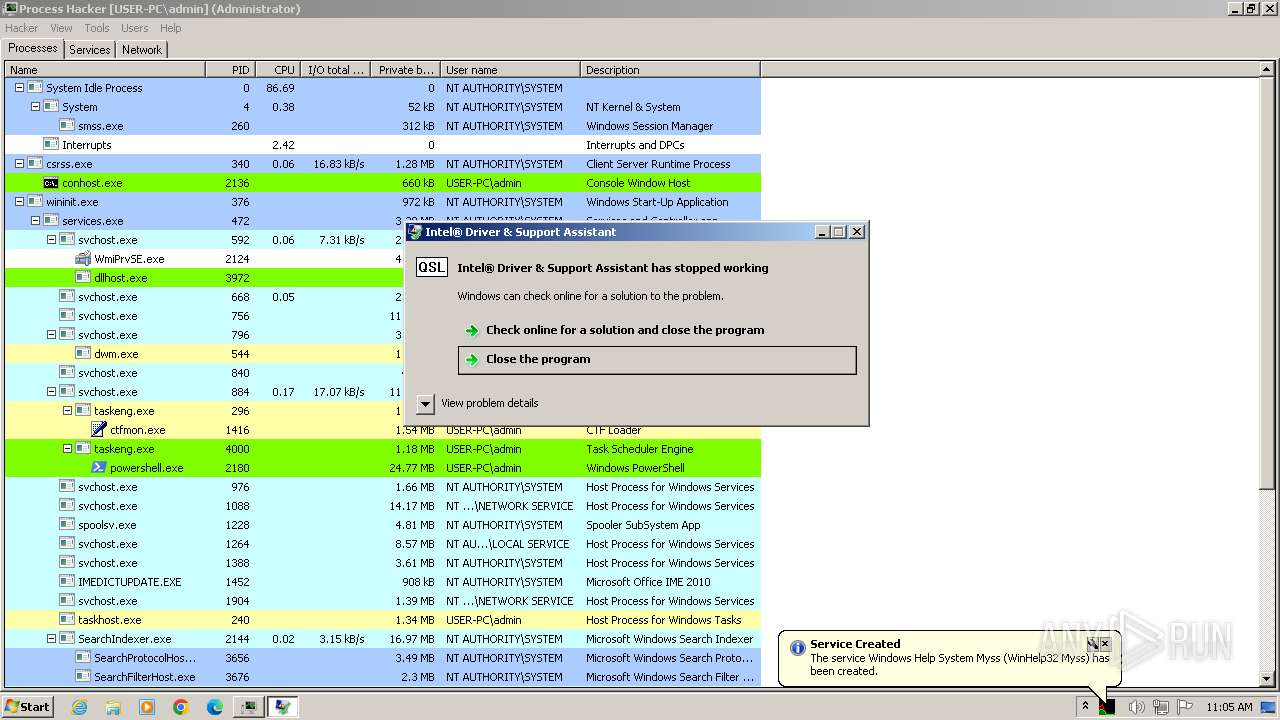Click the network tray icon
Viewport: 1280px width, 720px height.
pyautogui.click(x=1161, y=707)
